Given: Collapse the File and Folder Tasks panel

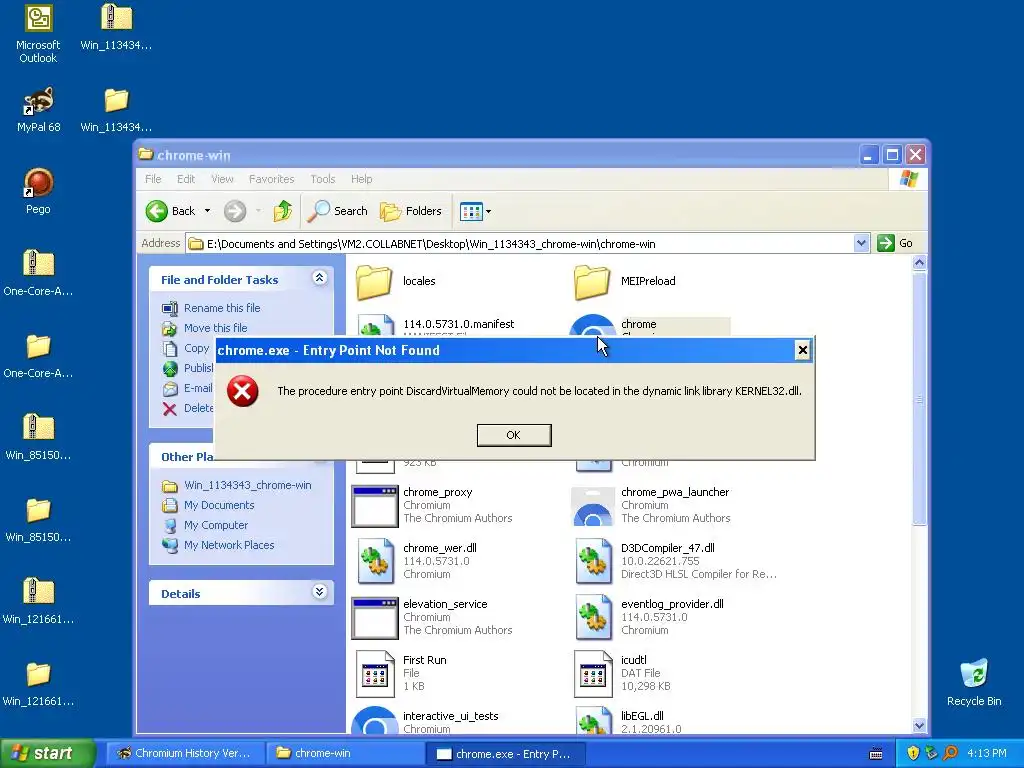Looking at the screenshot, I should point(319,278).
